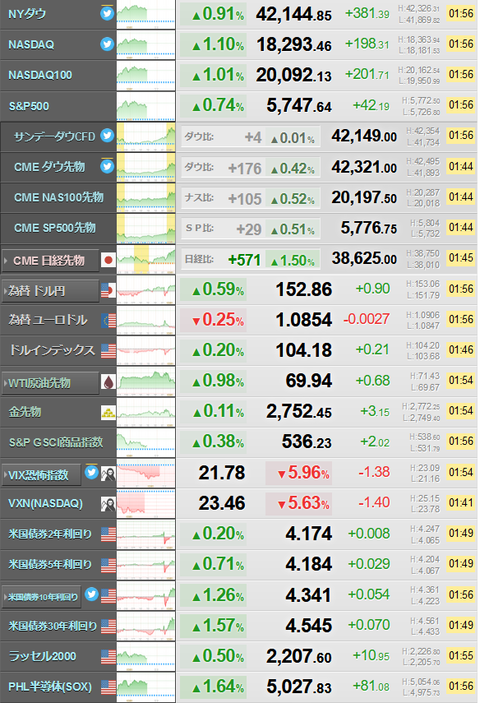Viewport: 480px width, 703px height.
Task: Click the flag icon beside 為替 ユーロドル
Action: coord(108,320)
